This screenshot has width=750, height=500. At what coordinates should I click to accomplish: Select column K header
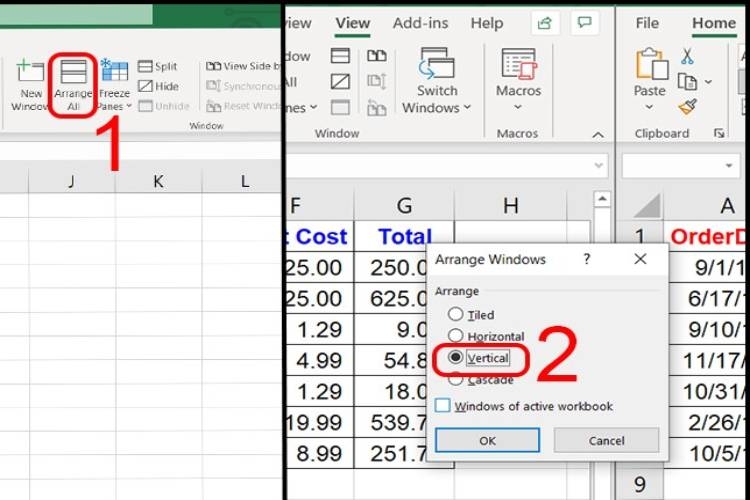[158, 181]
